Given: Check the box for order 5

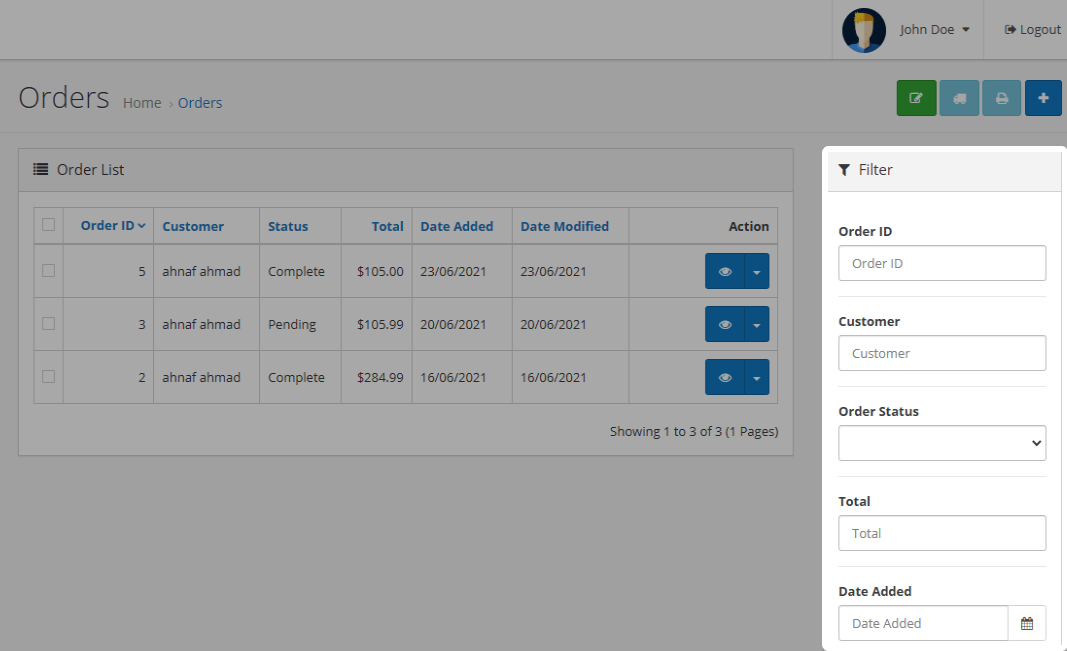Looking at the screenshot, I should click(48, 270).
